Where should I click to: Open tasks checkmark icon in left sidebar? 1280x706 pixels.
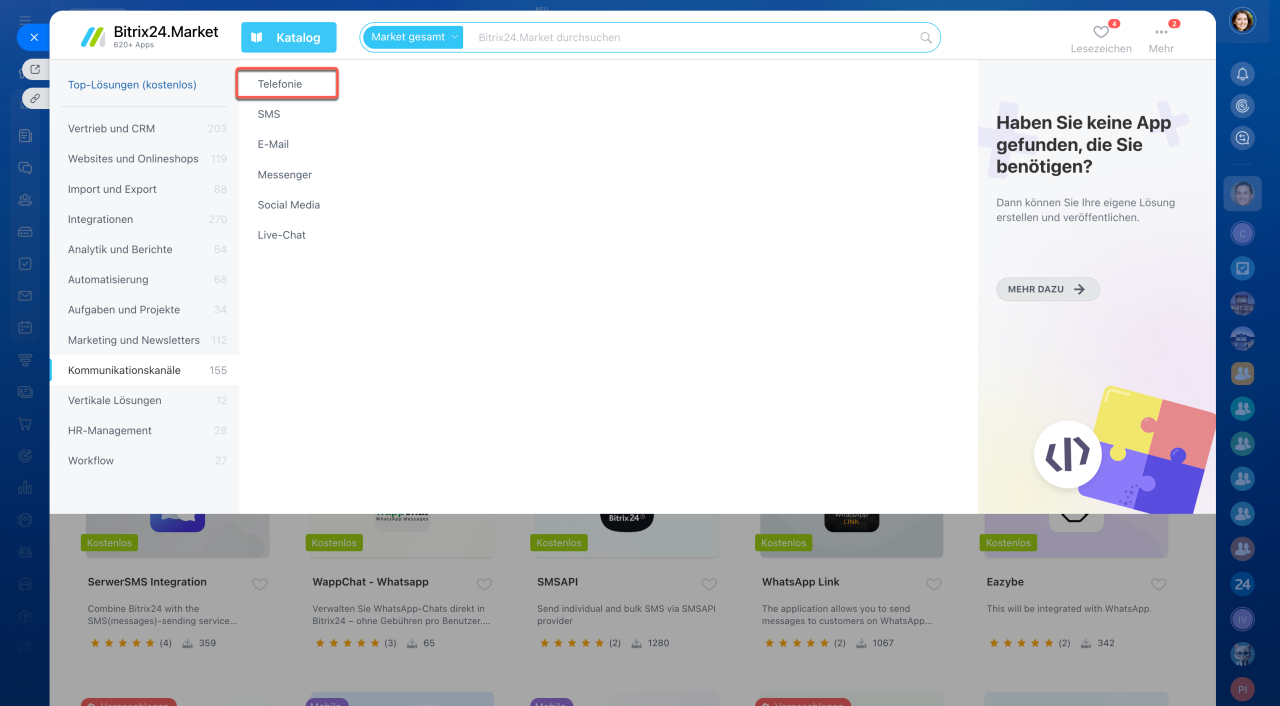pos(25,263)
